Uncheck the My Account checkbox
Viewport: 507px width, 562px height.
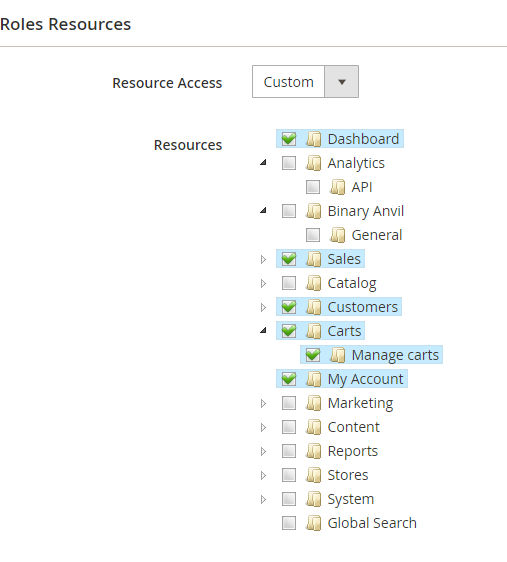(x=289, y=379)
